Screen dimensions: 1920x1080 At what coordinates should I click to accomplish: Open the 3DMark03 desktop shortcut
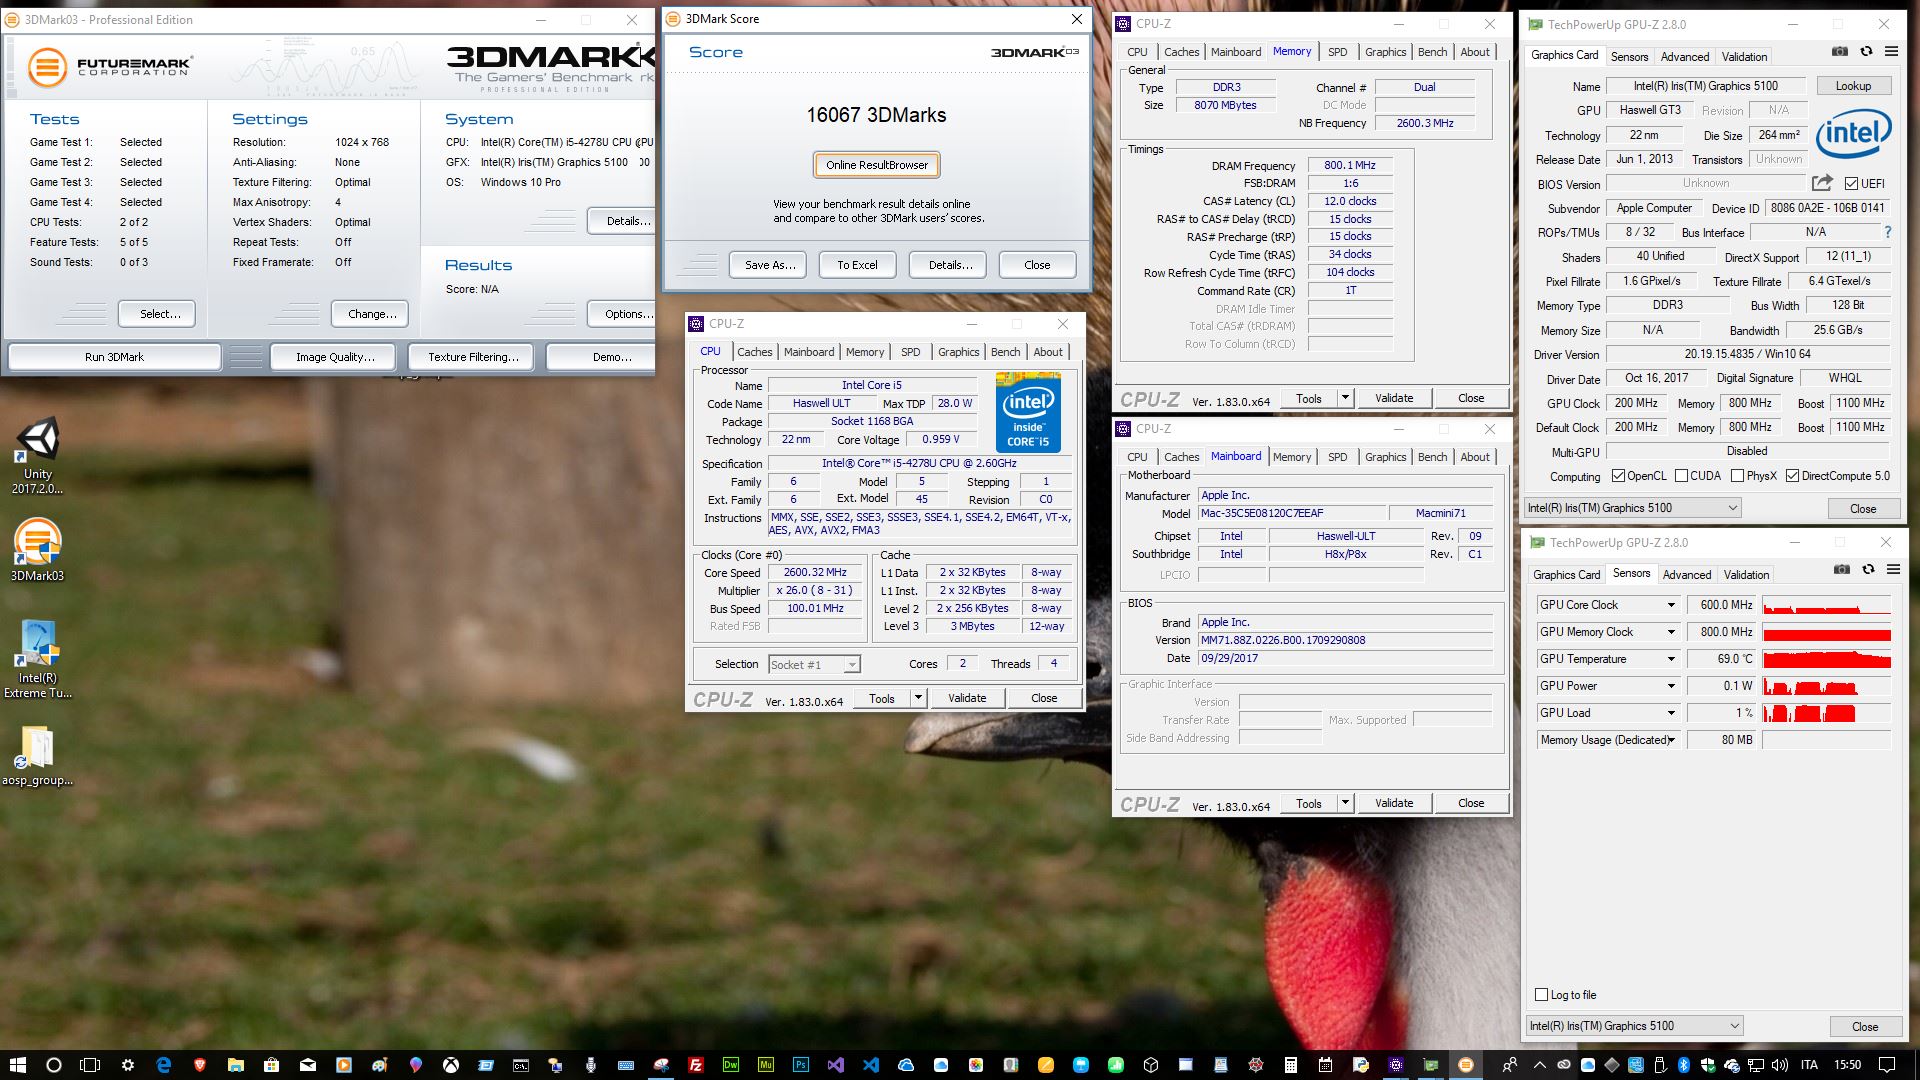(37, 550)
